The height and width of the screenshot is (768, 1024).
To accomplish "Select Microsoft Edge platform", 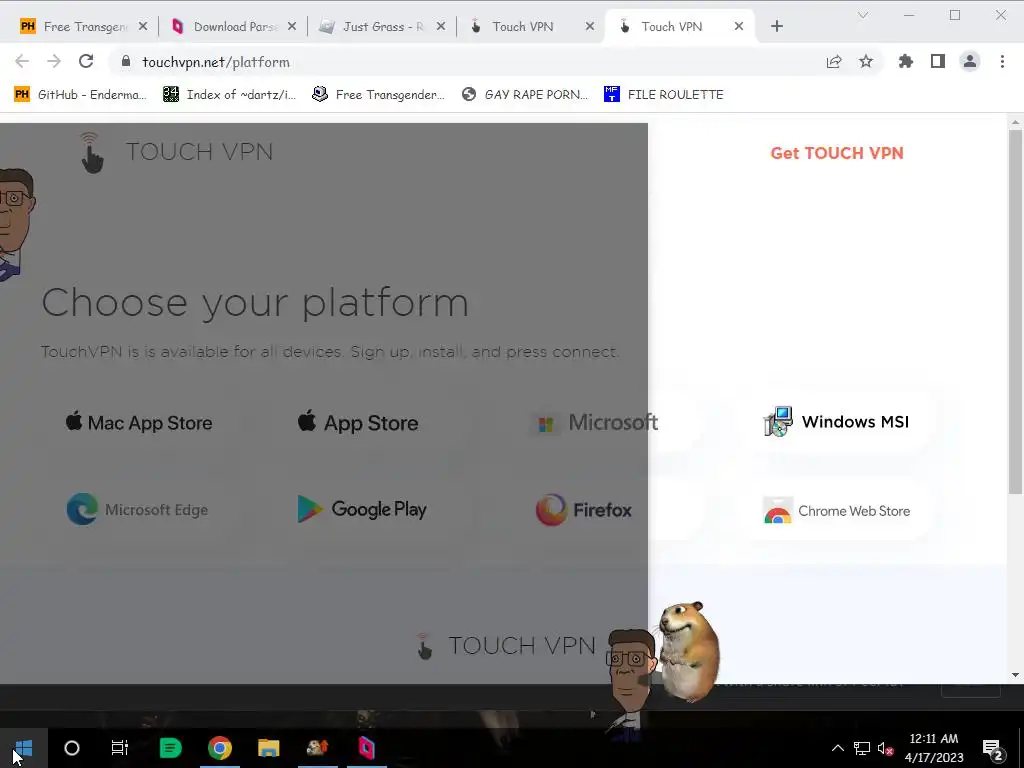I will (x=137, y=509).
